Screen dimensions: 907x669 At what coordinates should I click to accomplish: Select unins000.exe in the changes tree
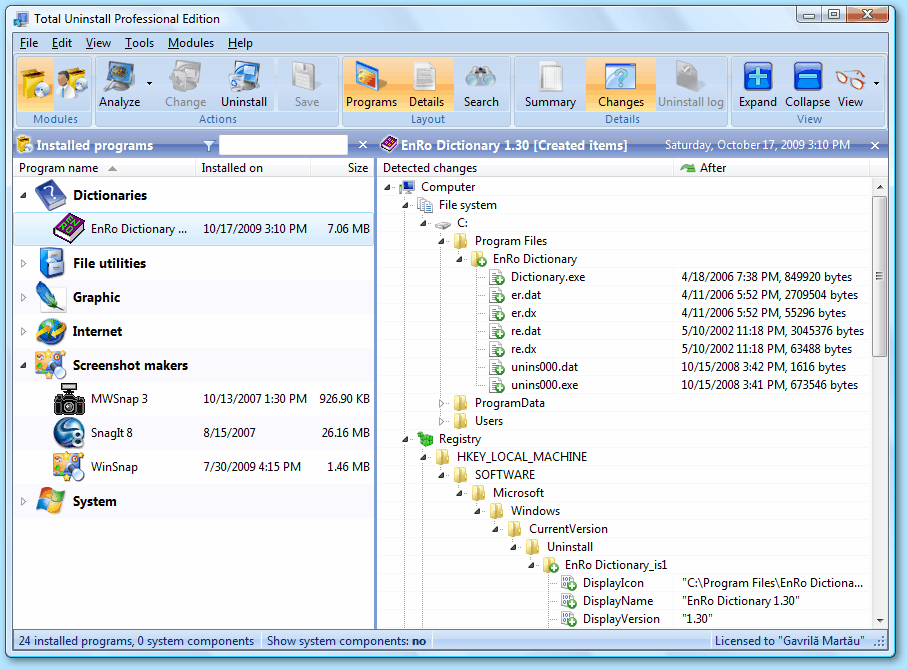point(544,385)
